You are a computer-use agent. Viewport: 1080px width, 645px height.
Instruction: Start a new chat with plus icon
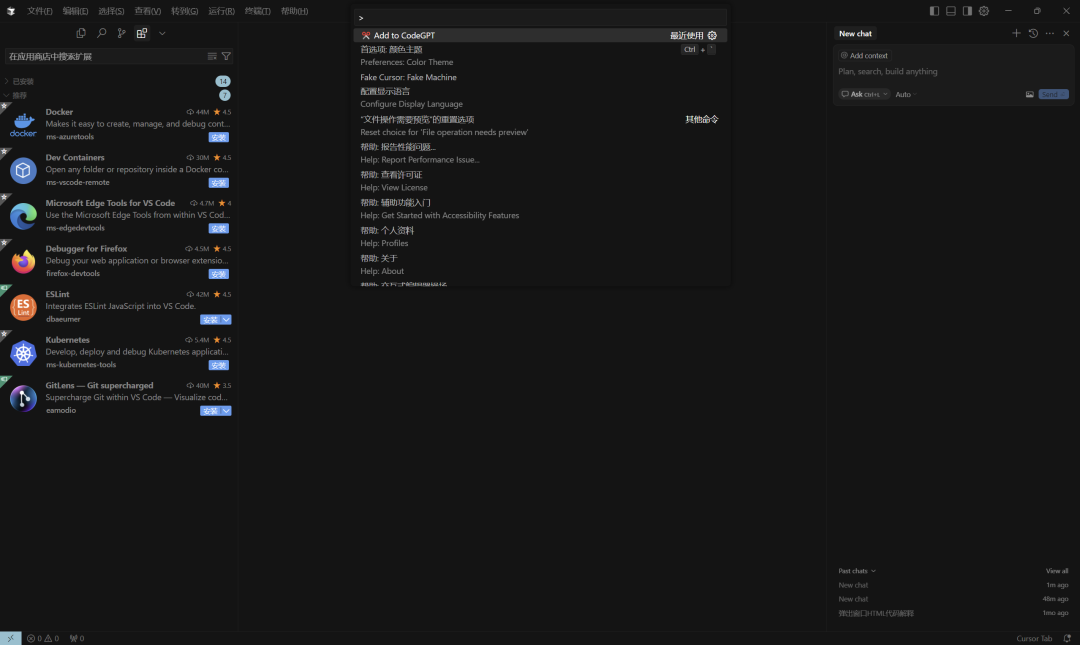pos(1016,33)
